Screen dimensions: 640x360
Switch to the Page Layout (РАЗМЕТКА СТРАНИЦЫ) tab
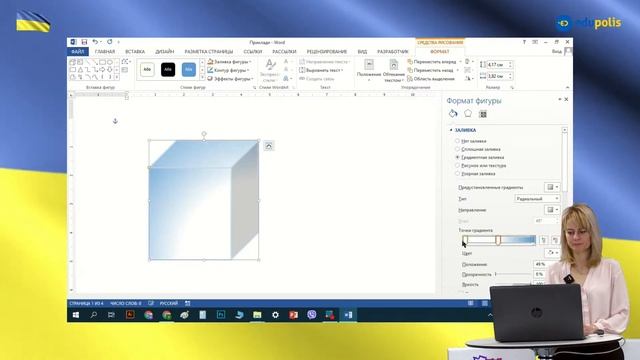pyautogui.click(x=209, y=52)
